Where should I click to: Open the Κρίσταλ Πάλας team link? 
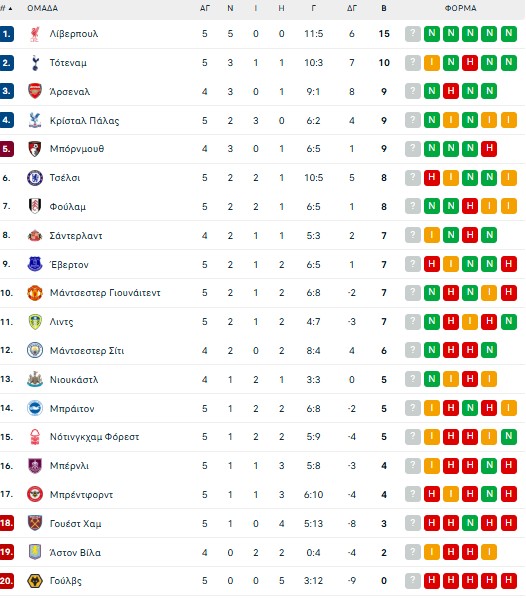(x=84, y=121)
